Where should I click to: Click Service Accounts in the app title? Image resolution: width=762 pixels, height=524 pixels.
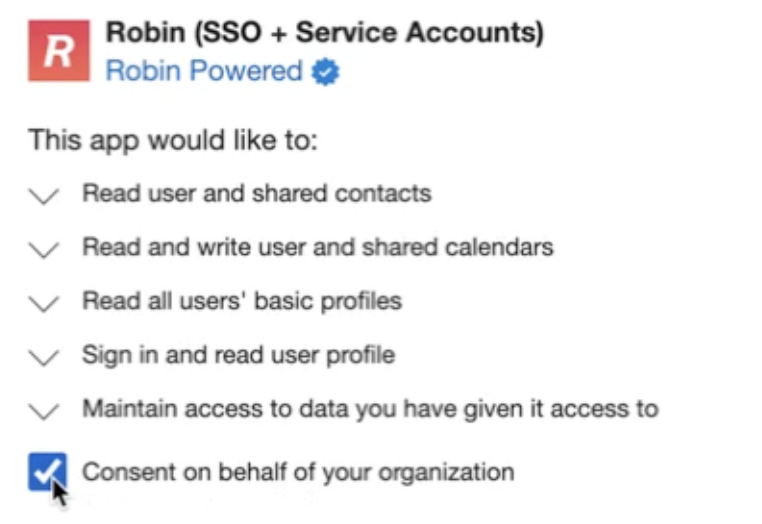tap(419, 33)
